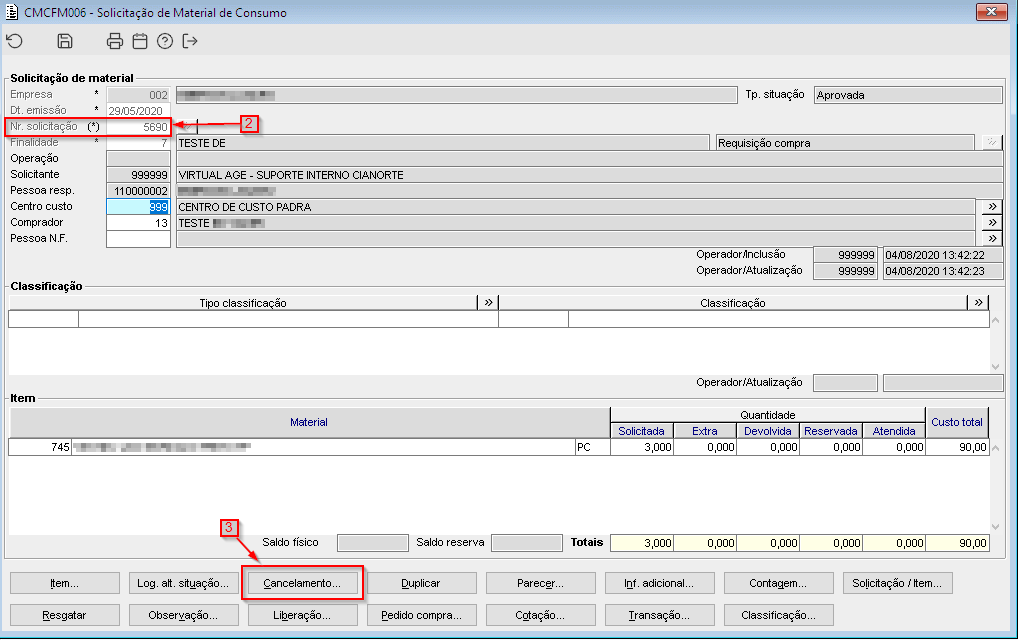Viewport: 1018px width, 640px height.
Task: Click the Totais Solicitada value 3,000
Action: [642, 543]
